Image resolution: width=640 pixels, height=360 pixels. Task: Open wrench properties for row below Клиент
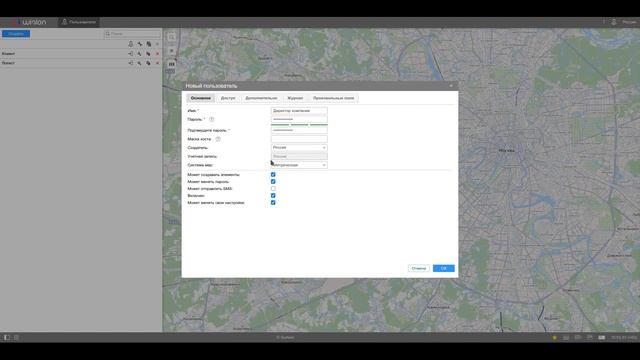point(140,63)
